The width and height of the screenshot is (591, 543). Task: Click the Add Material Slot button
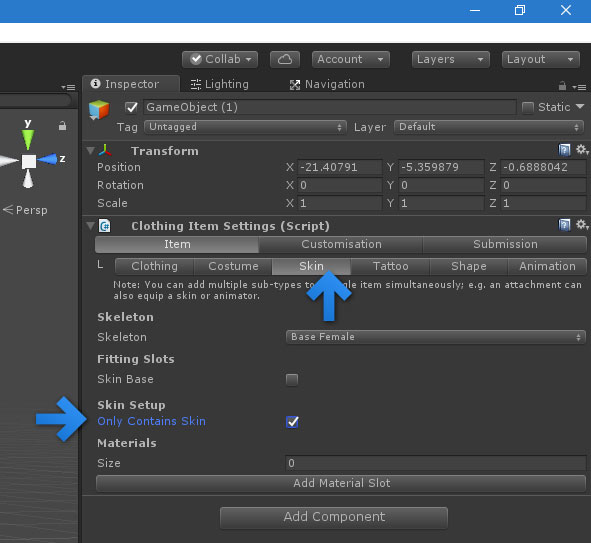pos(341,483)
